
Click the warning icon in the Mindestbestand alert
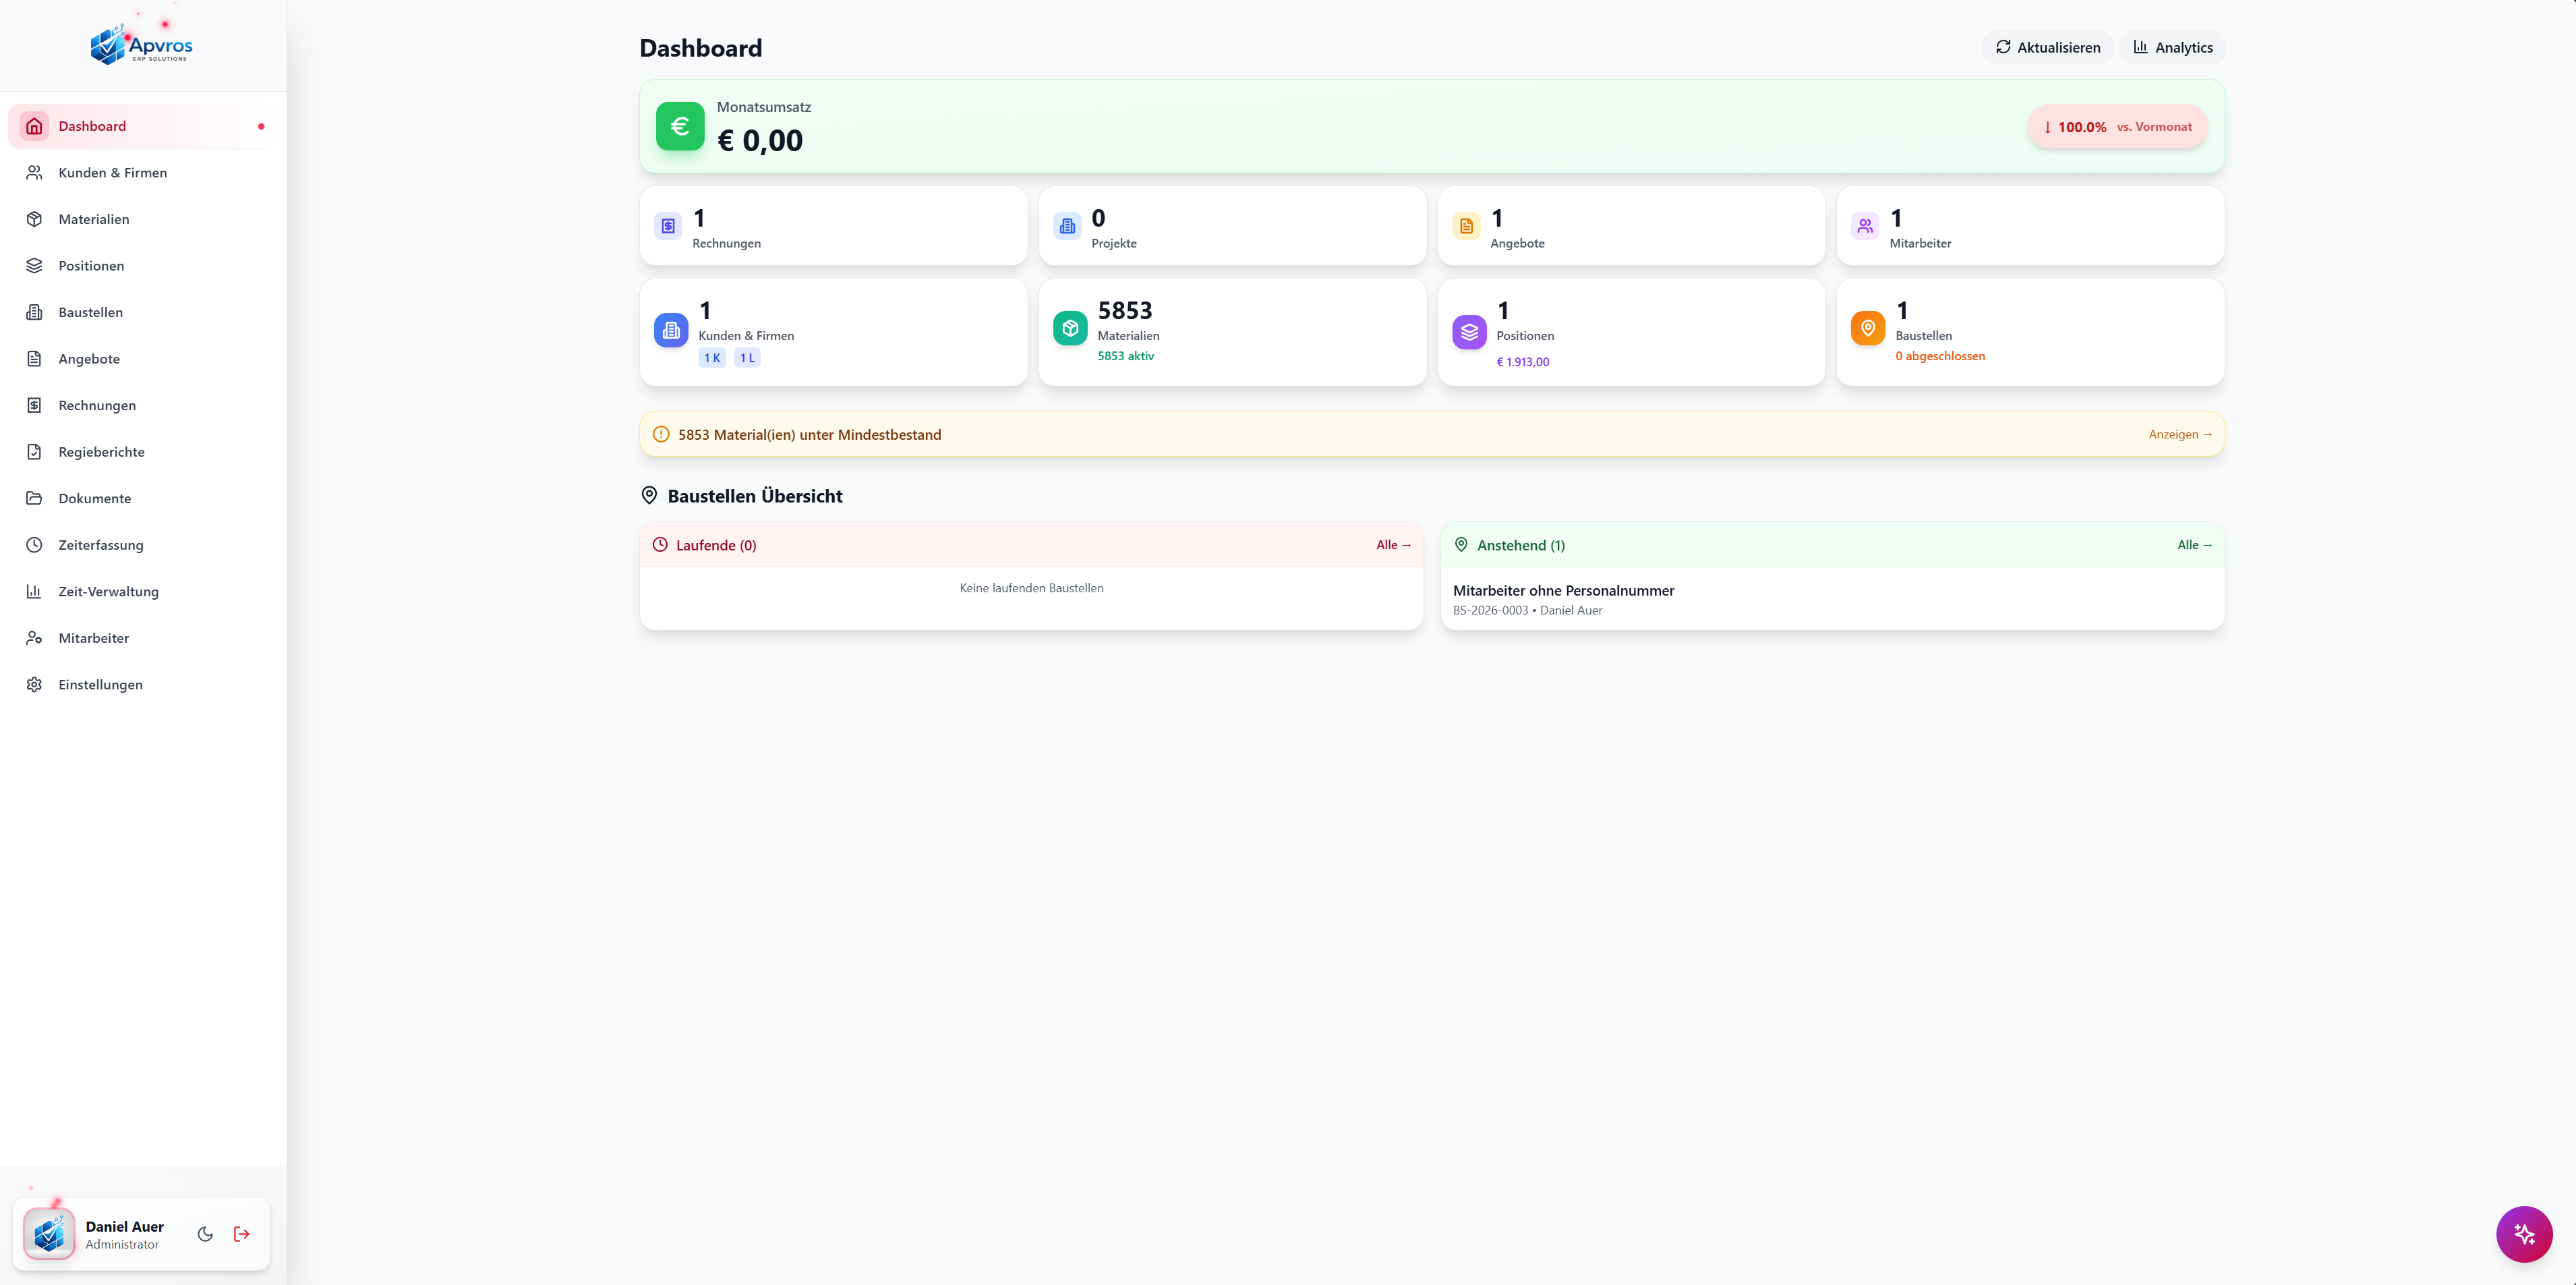pos(660,434)
